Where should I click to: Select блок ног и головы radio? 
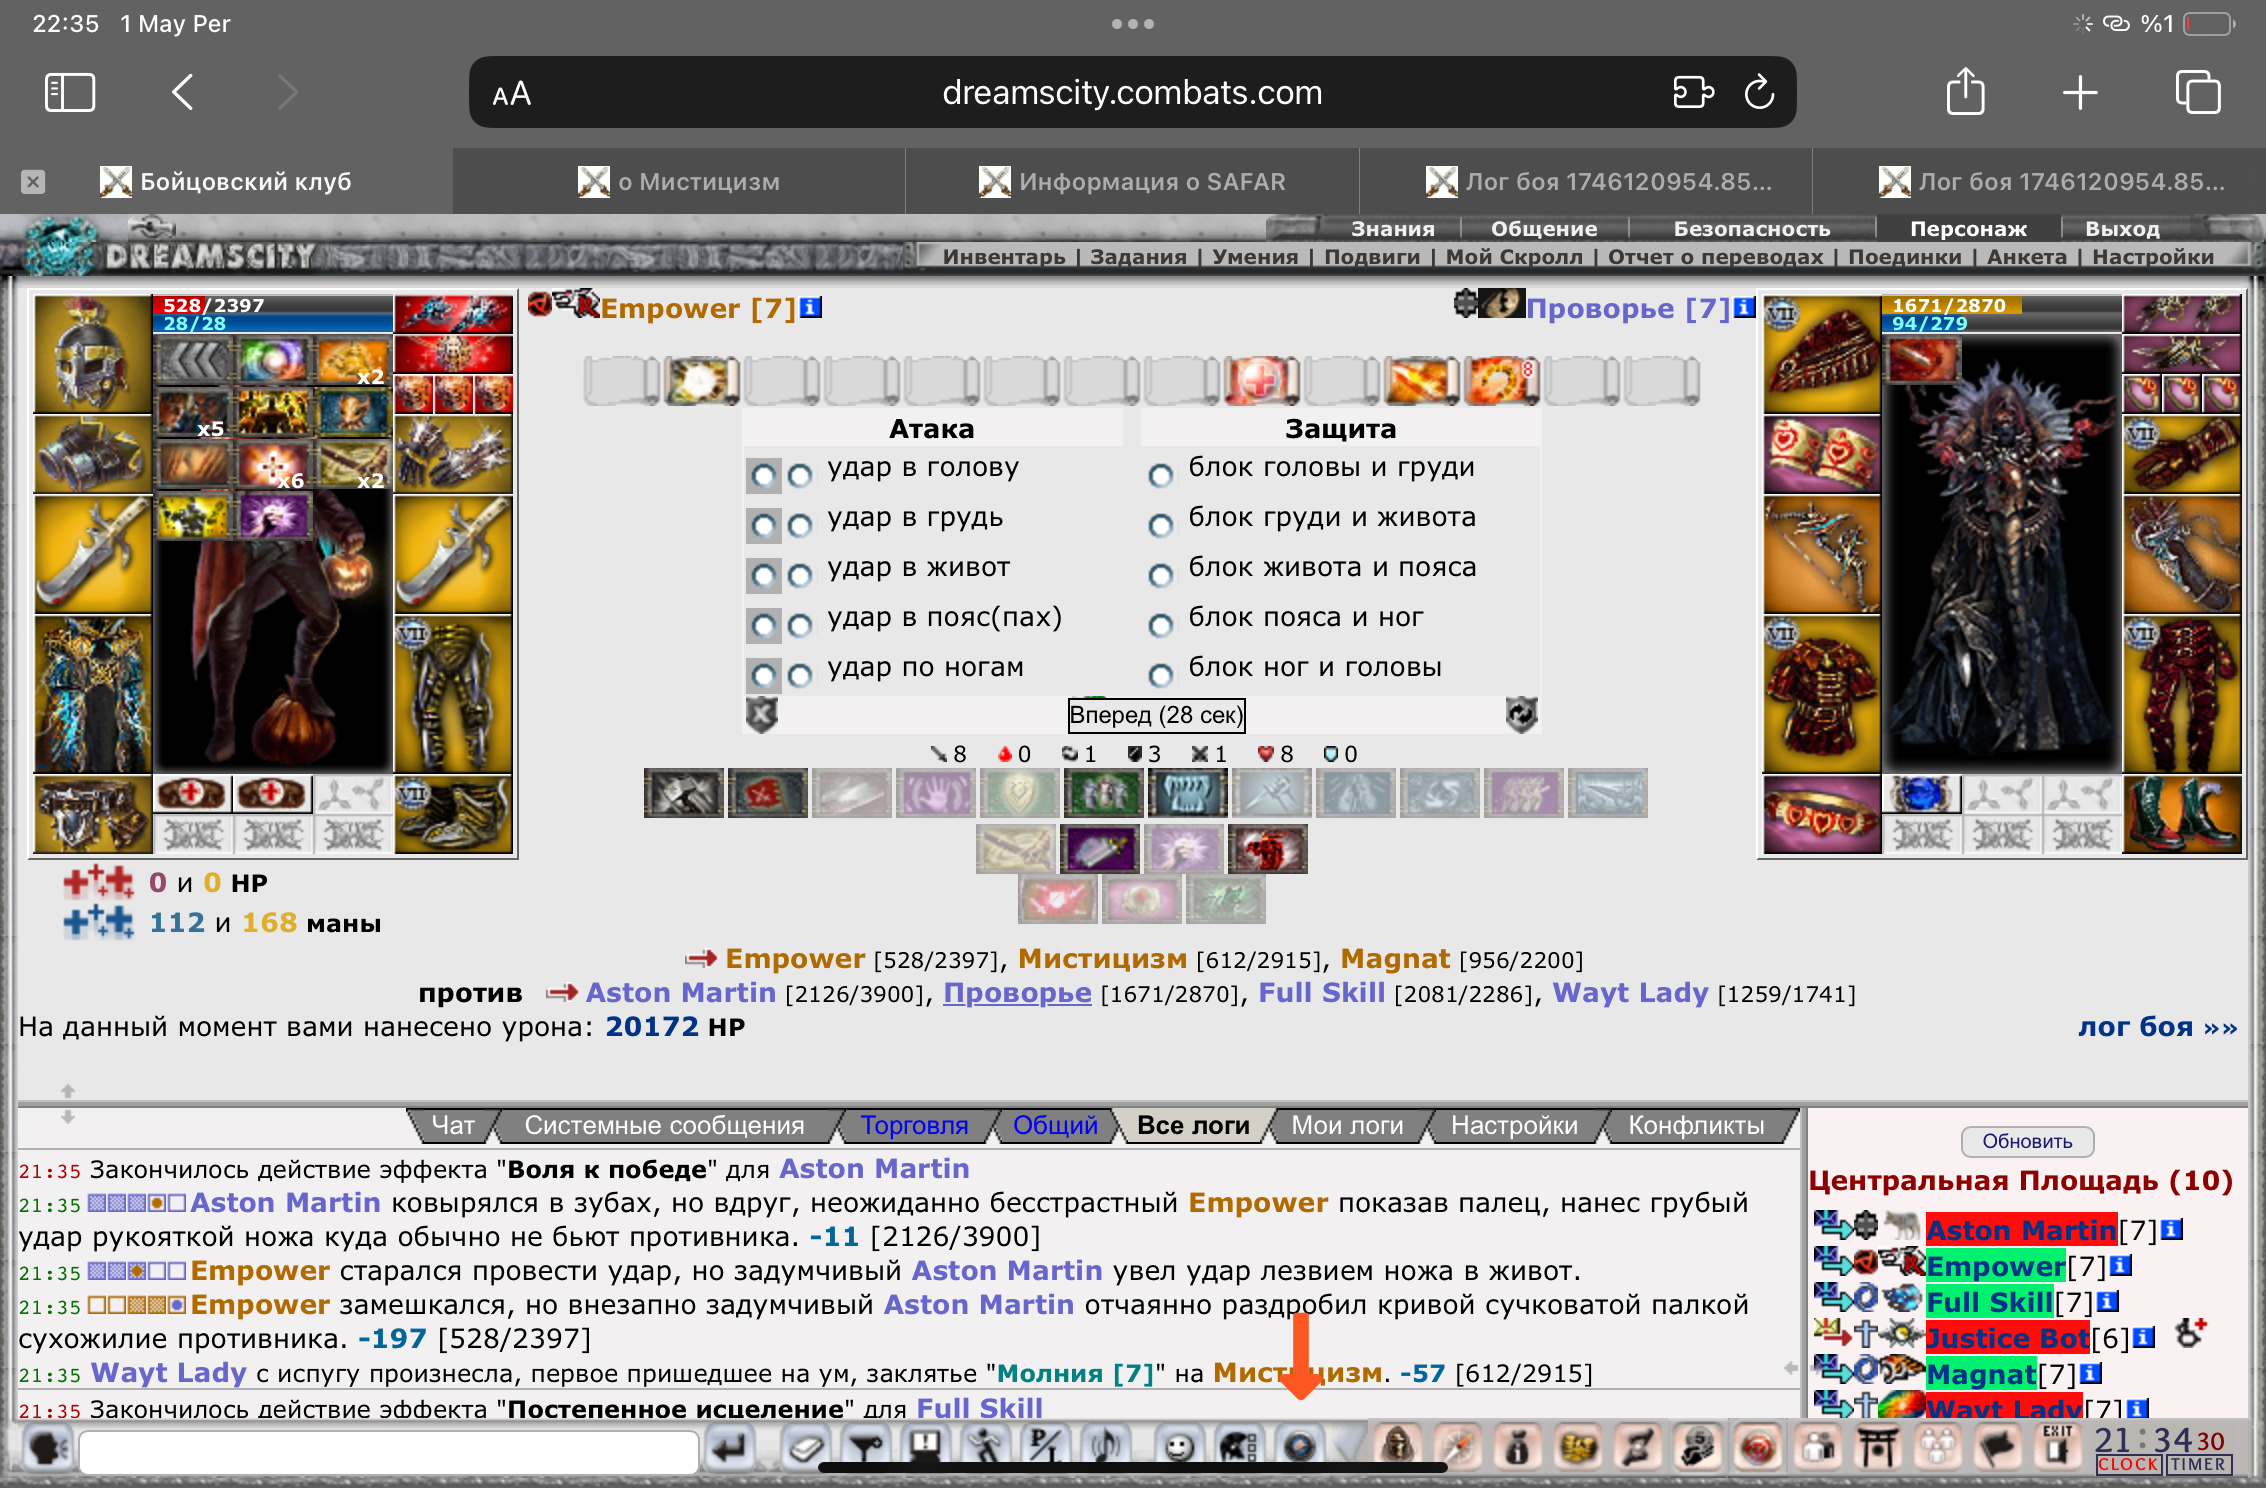click(1160, 675)
